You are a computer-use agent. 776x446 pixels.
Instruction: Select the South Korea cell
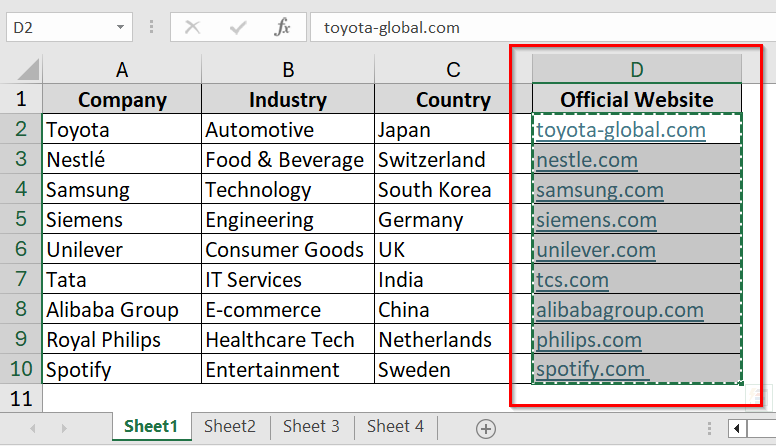pos(453,189)
